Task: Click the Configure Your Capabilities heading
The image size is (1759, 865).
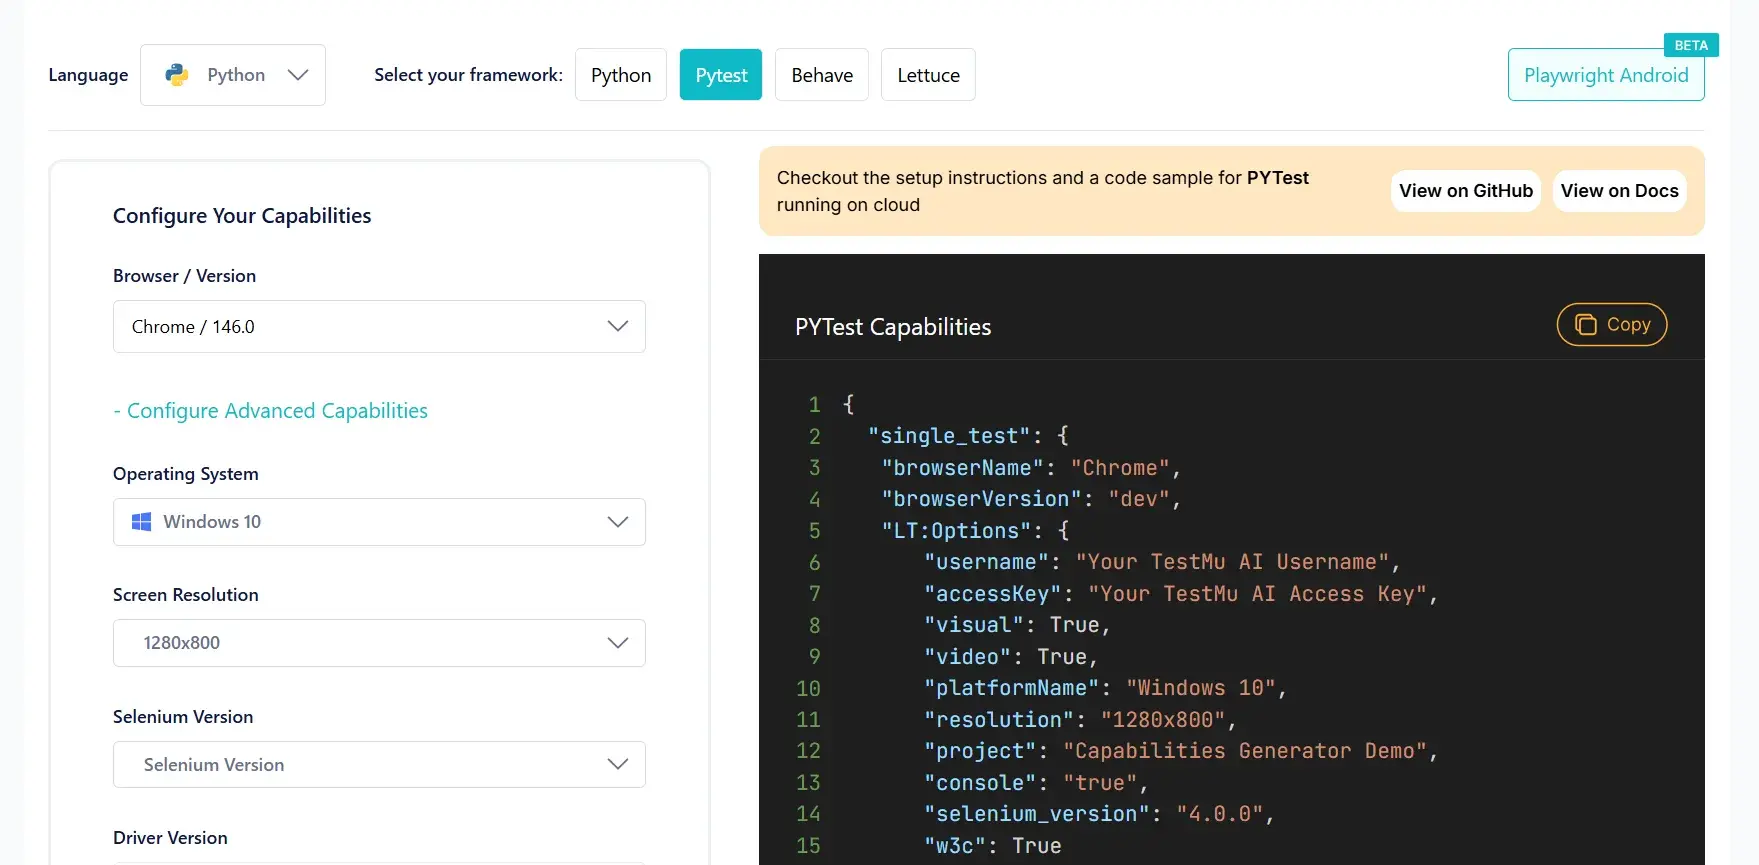Action: click(242, 216)
